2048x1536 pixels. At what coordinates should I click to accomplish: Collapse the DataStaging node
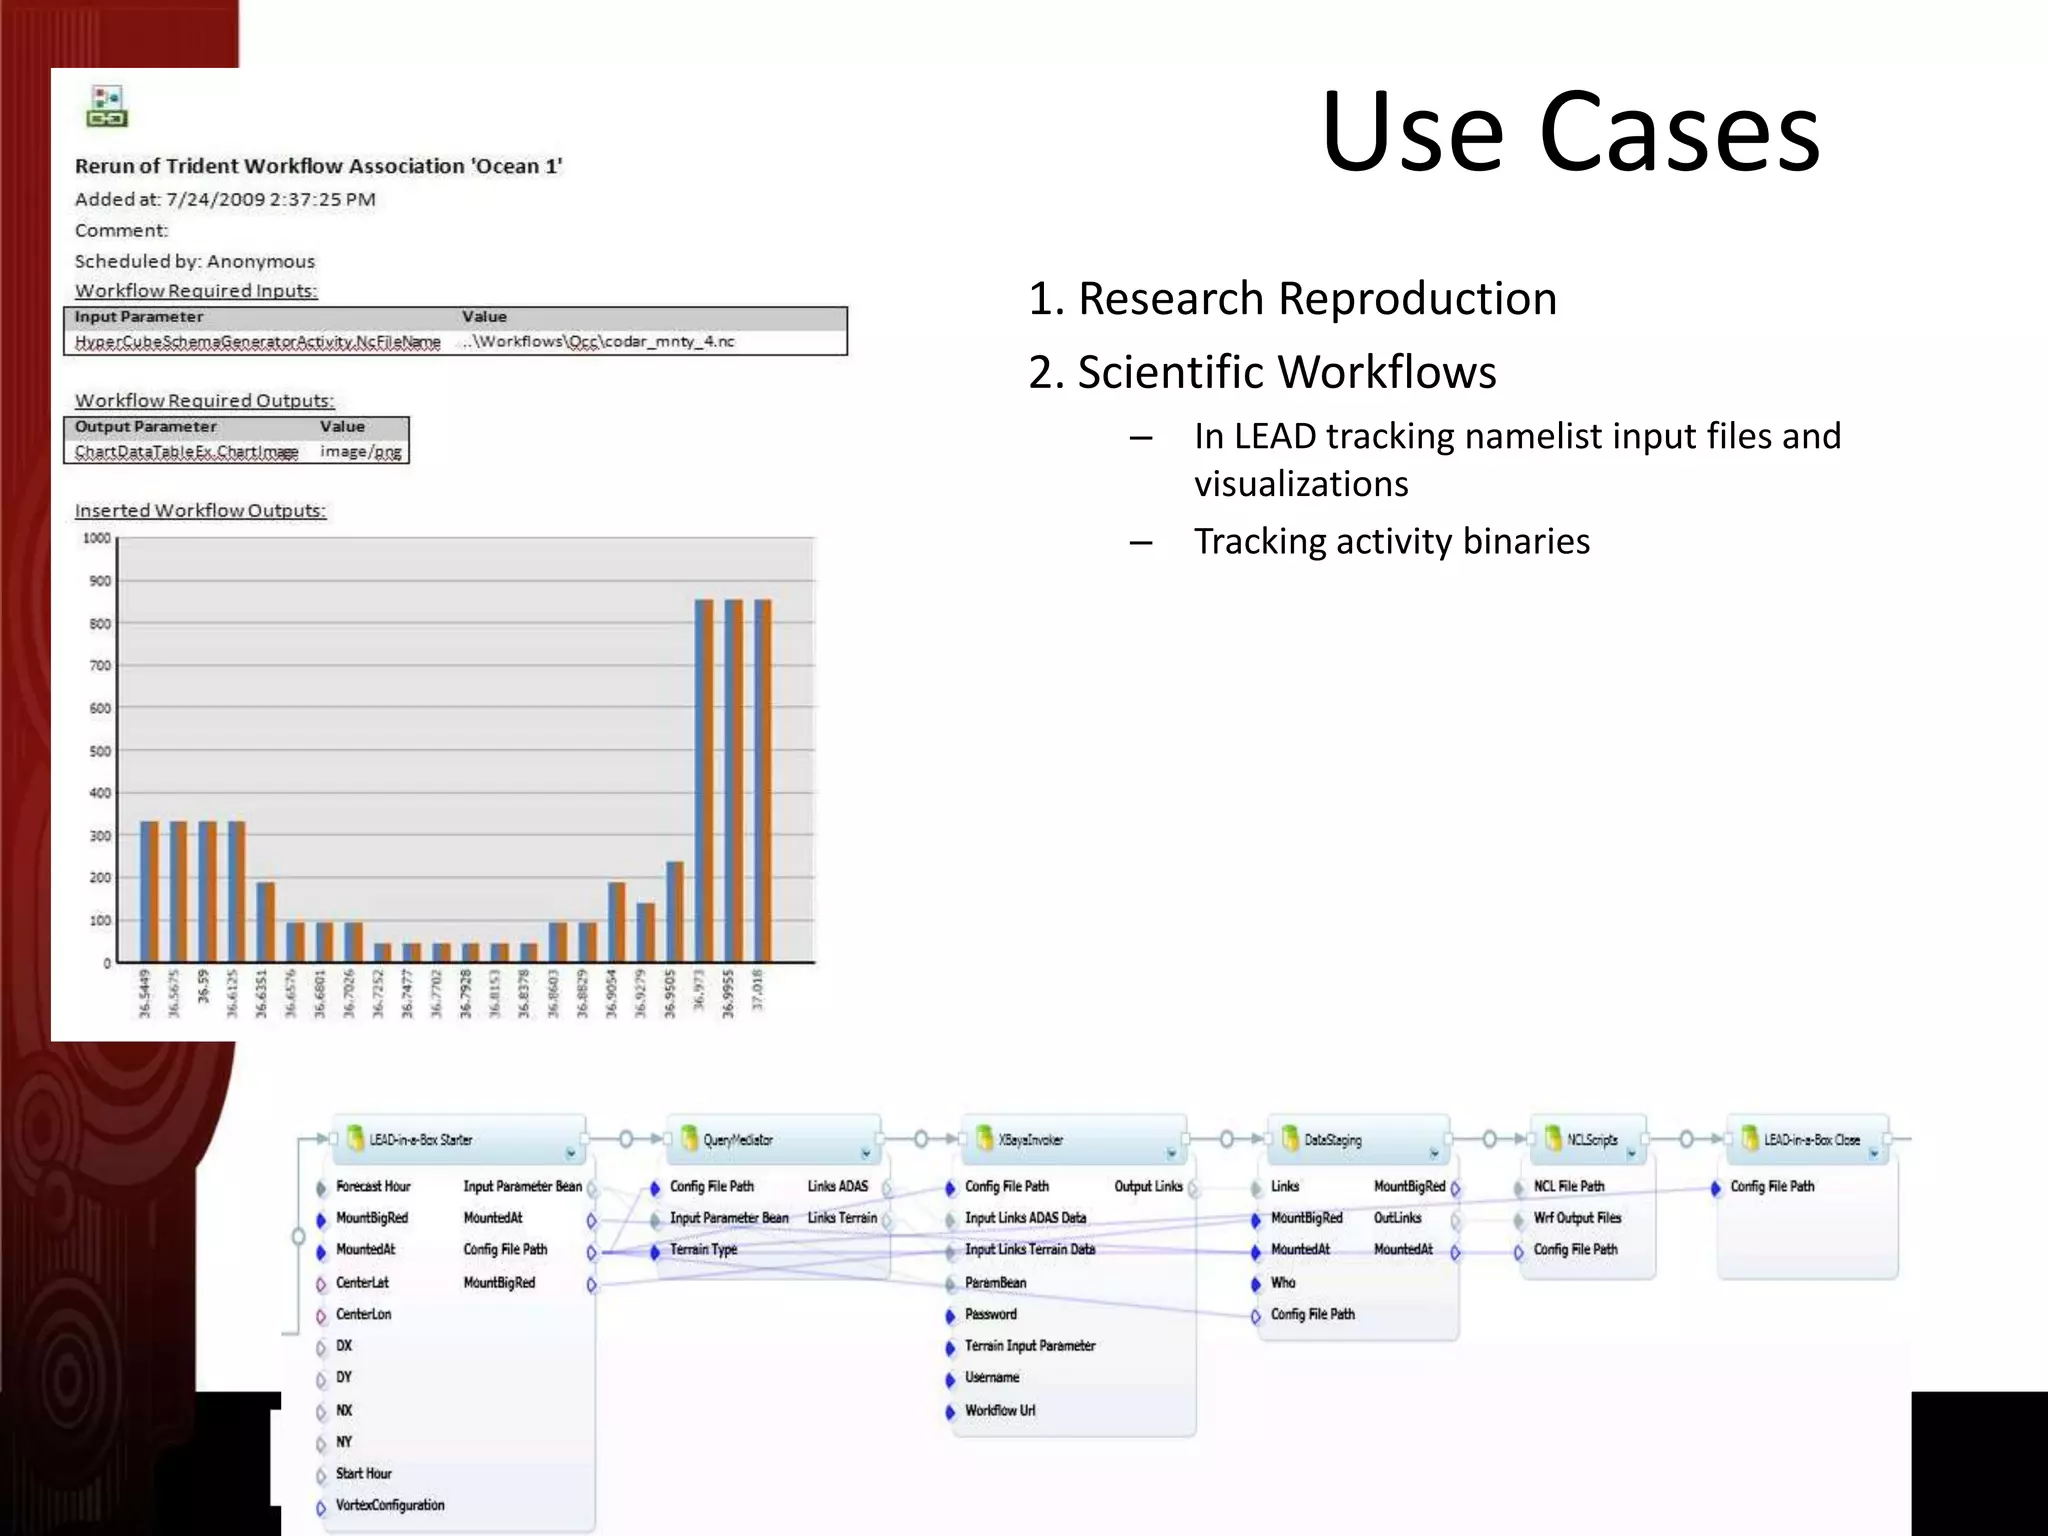click(x=1434, y=1153)
